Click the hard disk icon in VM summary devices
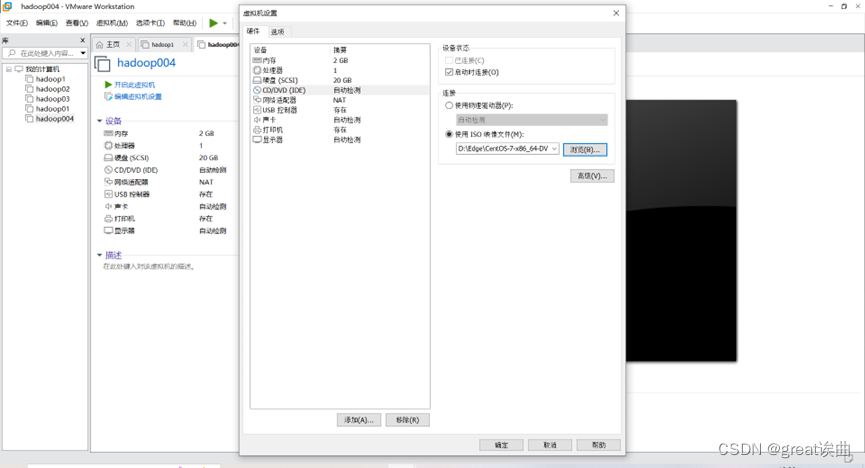The image size is (865, 468). (x=108, y=157)
